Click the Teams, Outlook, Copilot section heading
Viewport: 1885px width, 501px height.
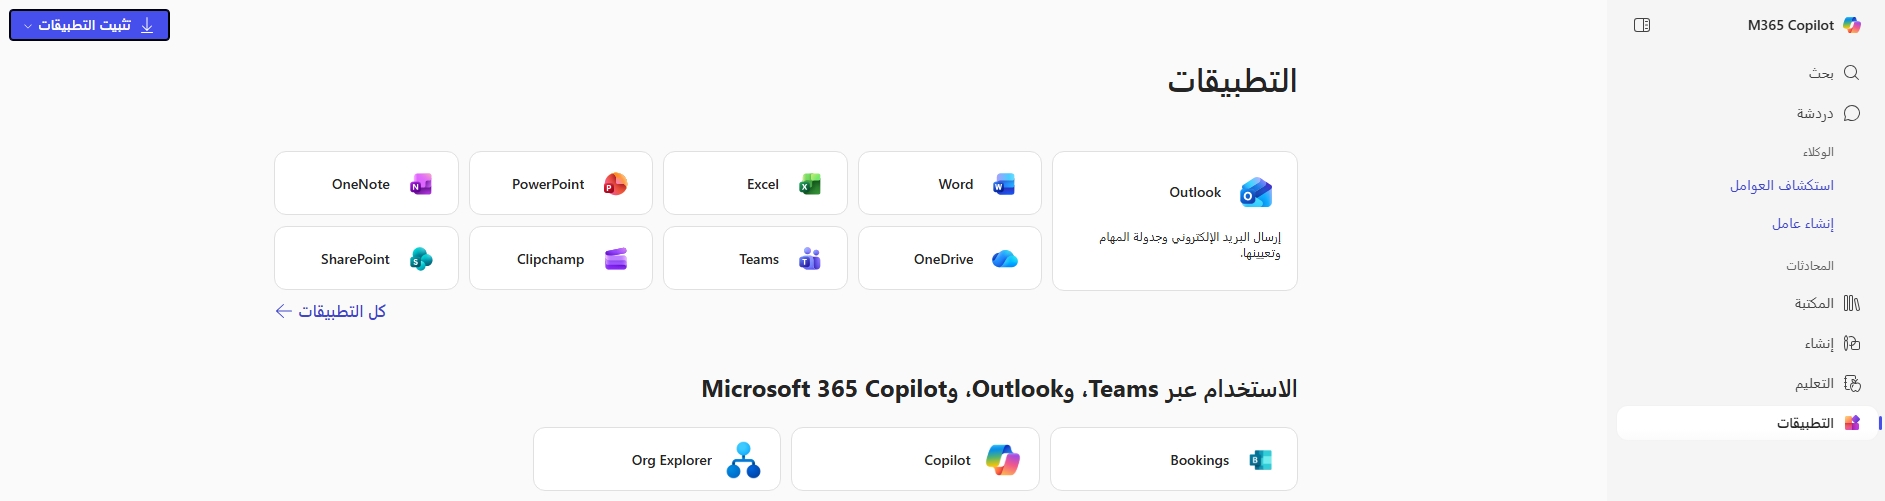[x=999, y=389]
